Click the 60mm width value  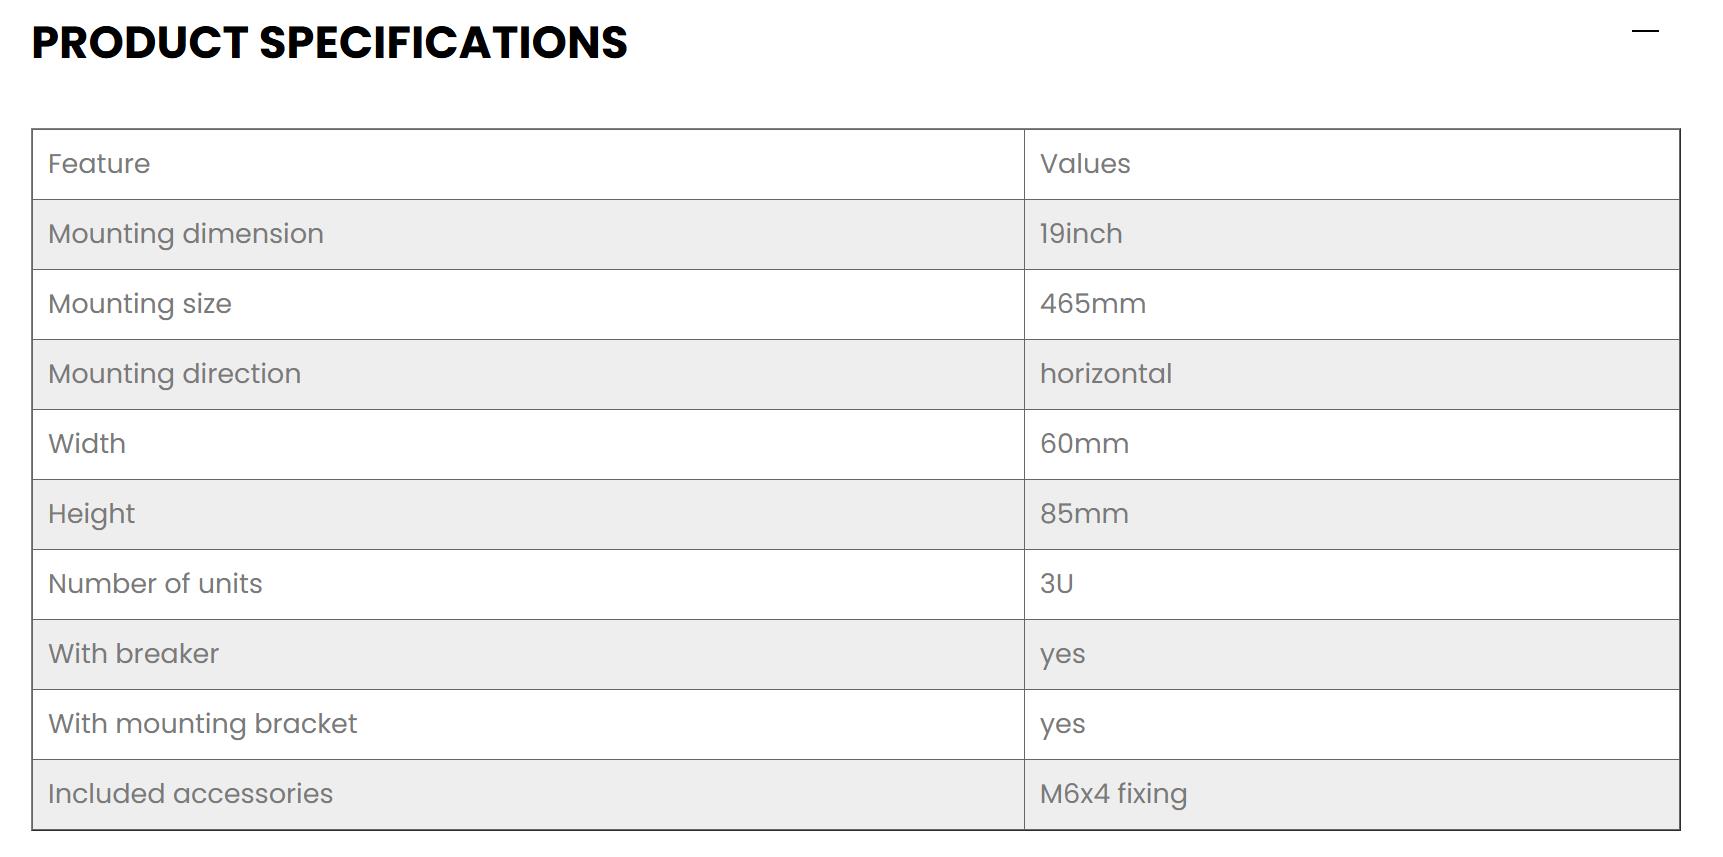[1084, 444]
